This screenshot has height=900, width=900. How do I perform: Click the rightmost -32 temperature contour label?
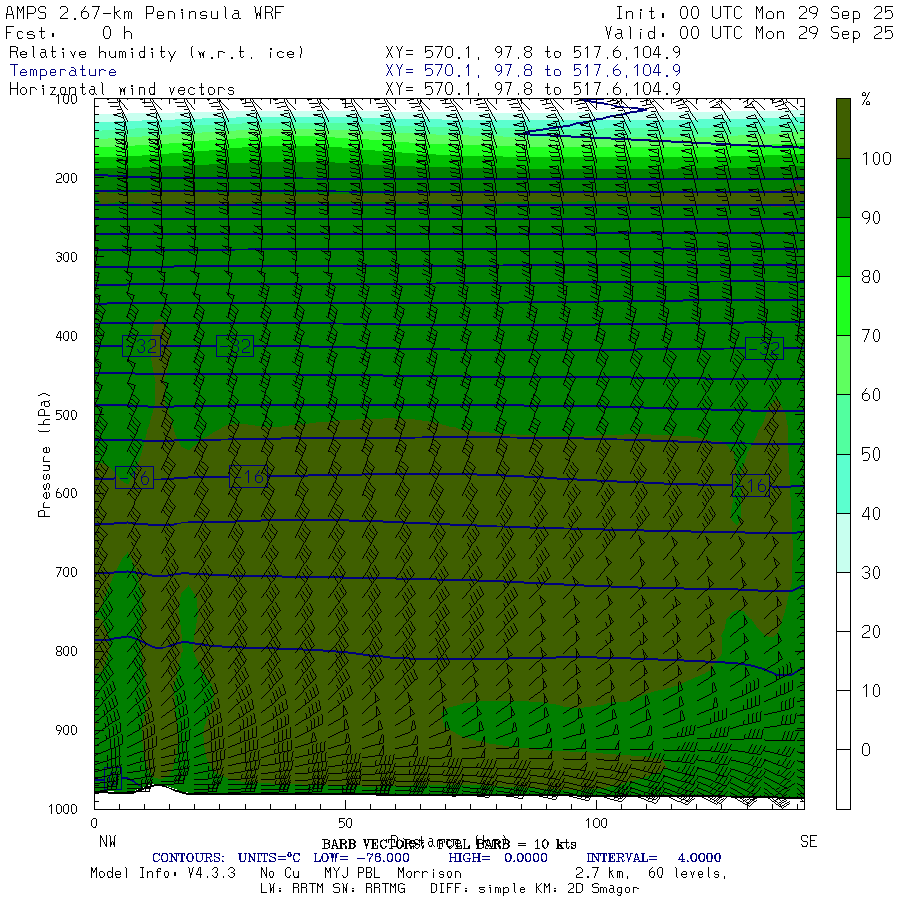pos(764,348)
